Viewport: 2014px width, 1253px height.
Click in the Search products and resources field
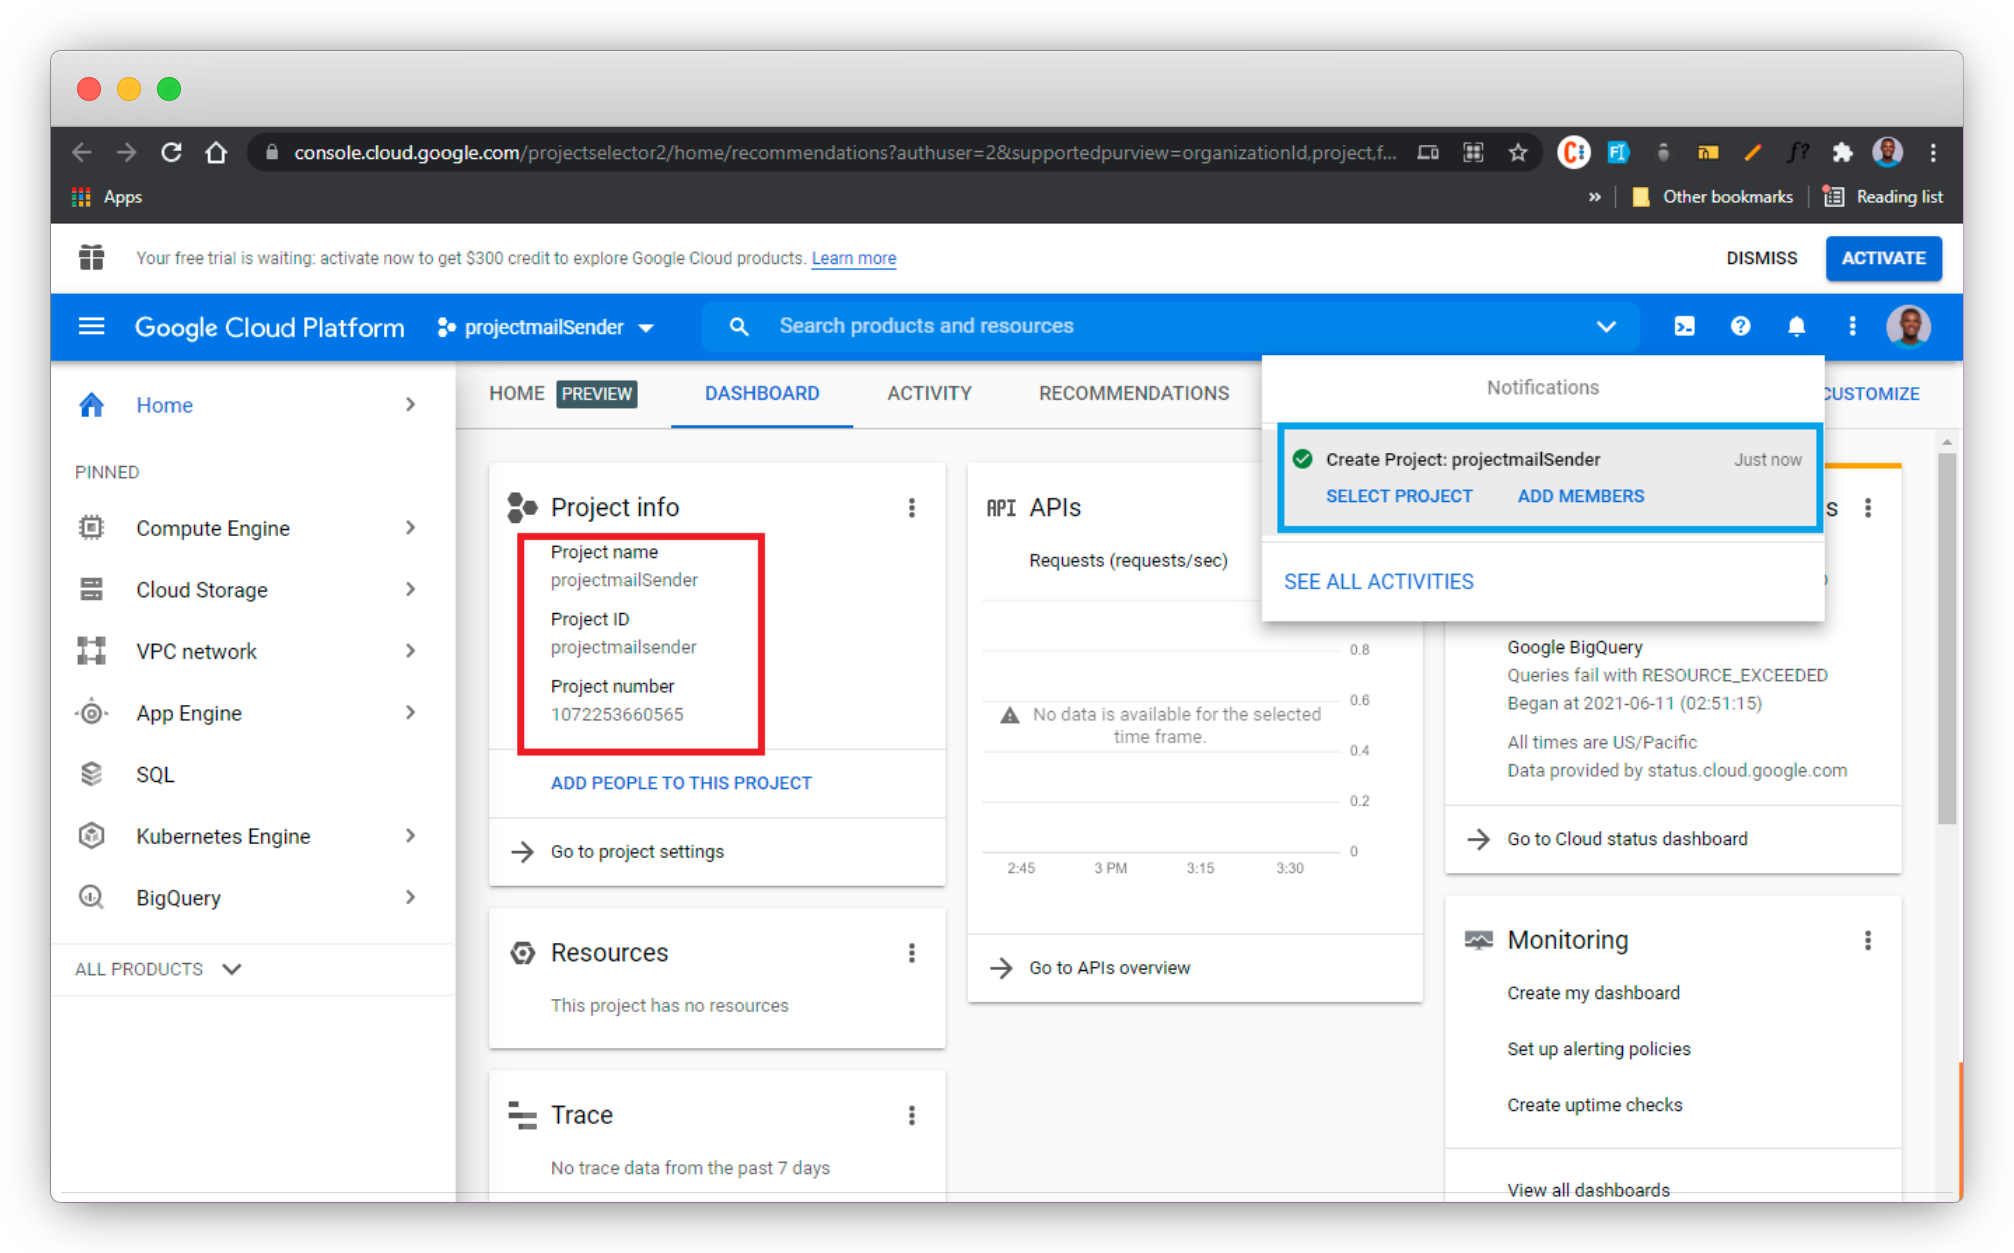tap(1170, 326)
